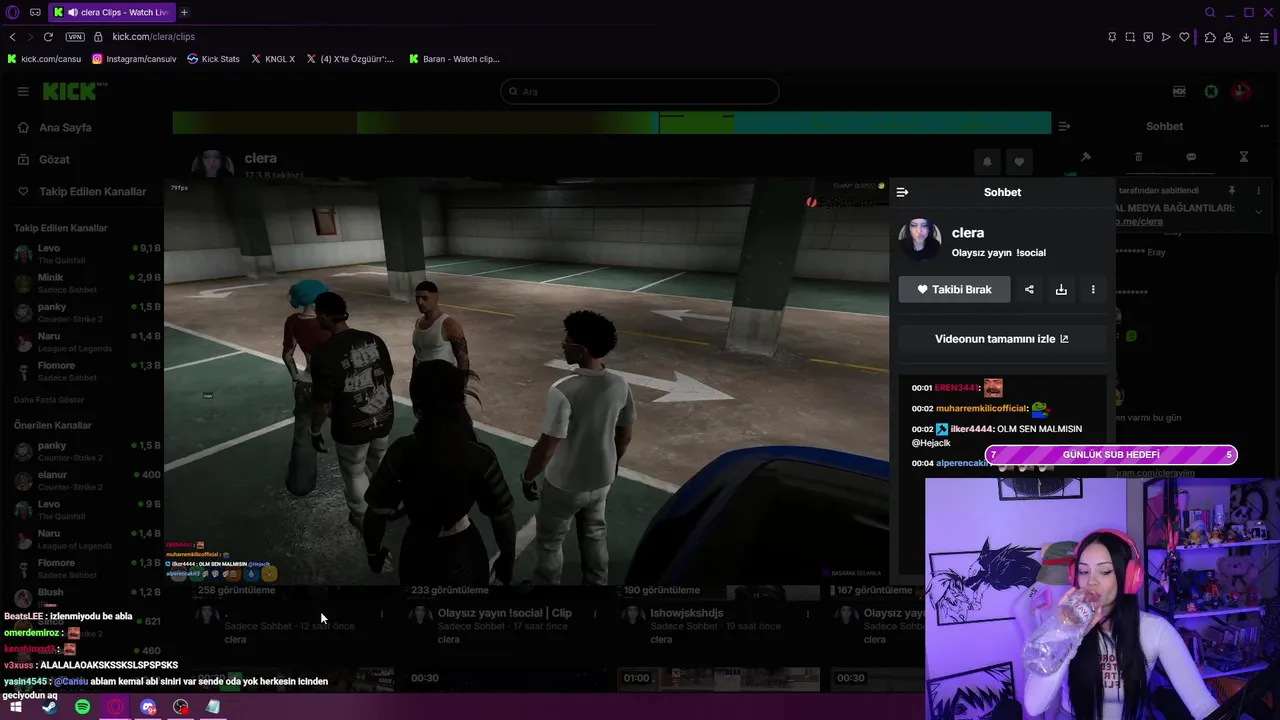The height and width of the screenshot is (720, 1280).
Task: Open the clip's three-dot options menu
Action: (1093, 289)
